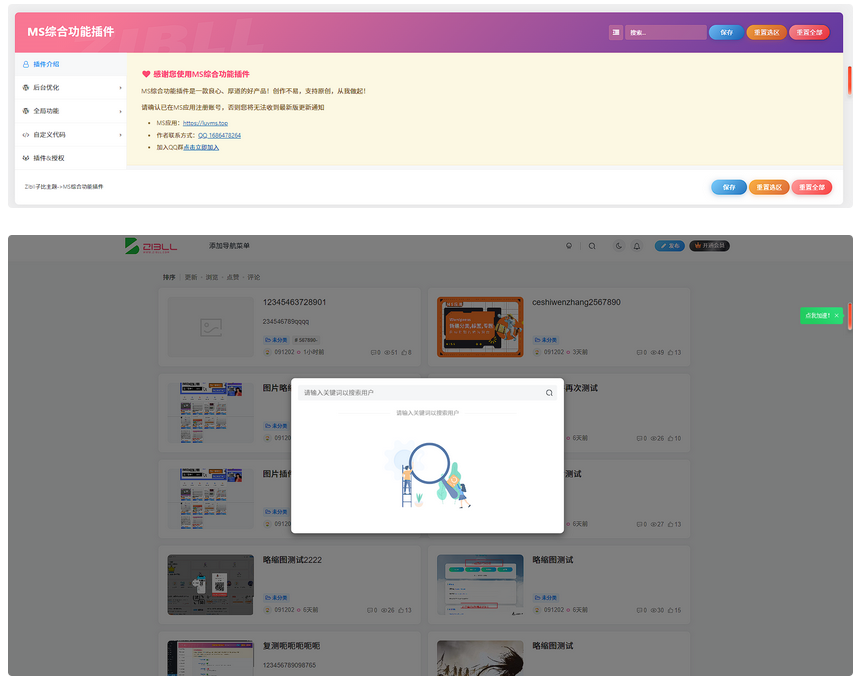Click the search icon inside the user search popup
Viewport: 861px width, 683px height.
tap(549, 393)
